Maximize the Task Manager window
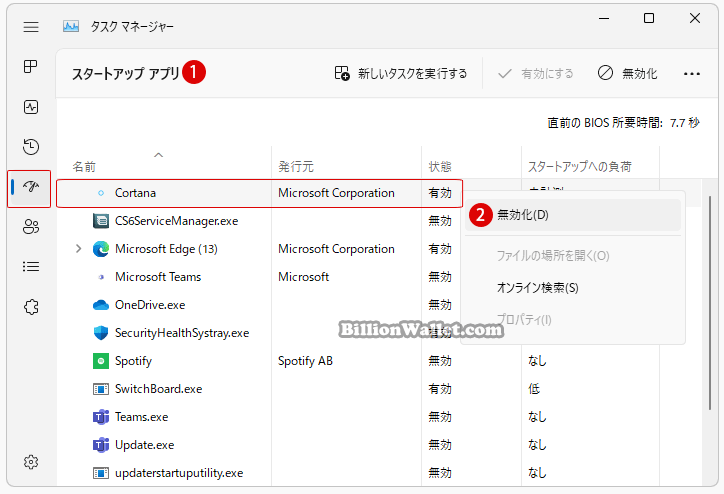 click(649, 18)
